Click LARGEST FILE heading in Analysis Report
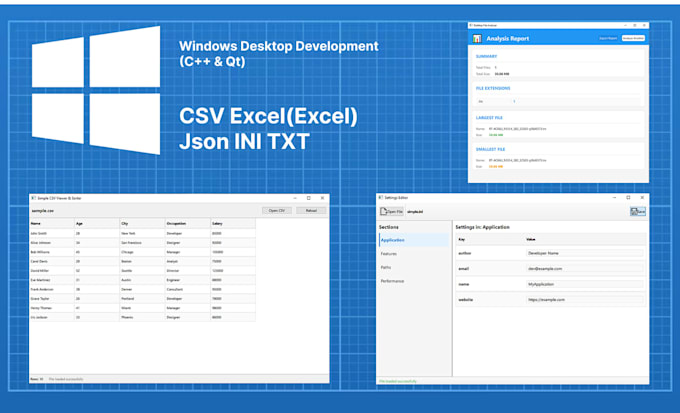 pos(489,118)
